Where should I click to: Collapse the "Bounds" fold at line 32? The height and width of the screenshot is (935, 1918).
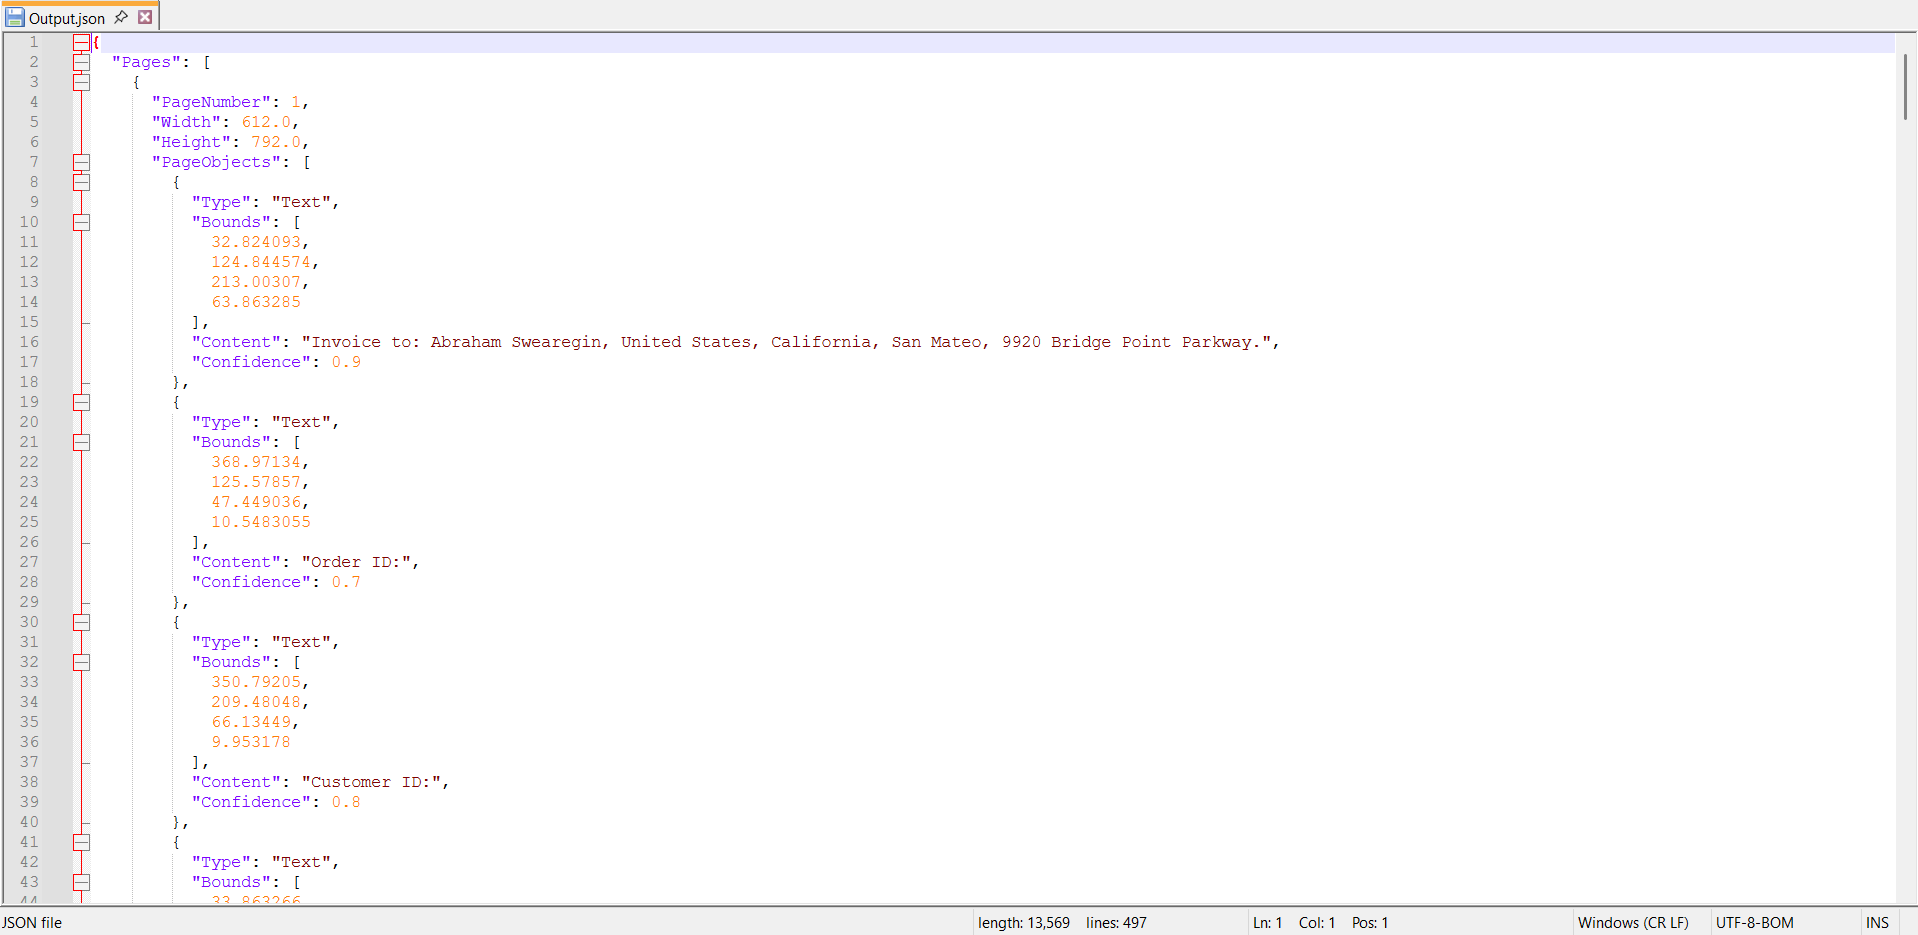tap(81, 662)
